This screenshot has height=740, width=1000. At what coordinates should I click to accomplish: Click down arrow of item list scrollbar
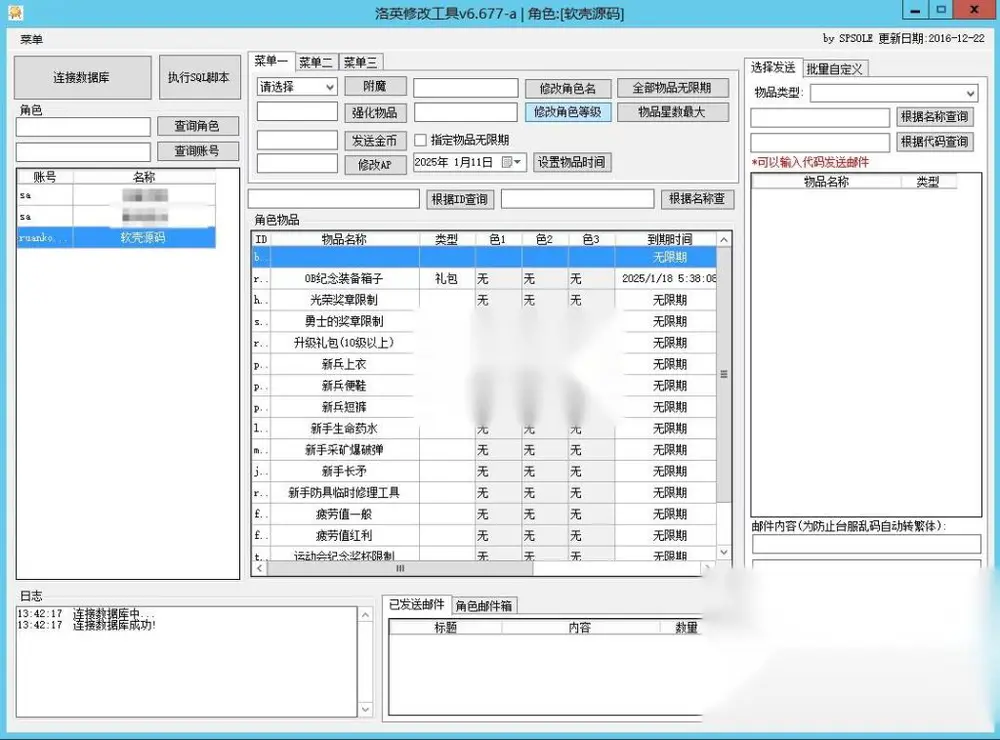(x=724, y=552)
